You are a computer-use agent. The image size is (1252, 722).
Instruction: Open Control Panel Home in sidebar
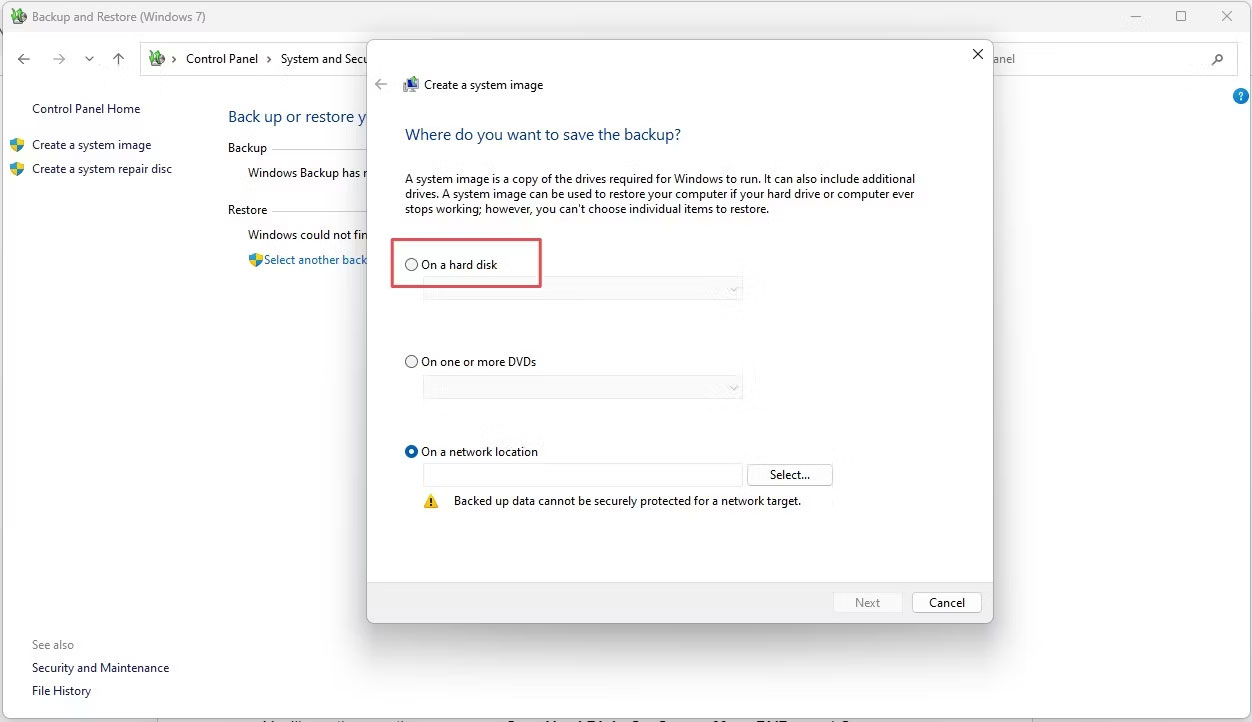(x=86, y=109)
